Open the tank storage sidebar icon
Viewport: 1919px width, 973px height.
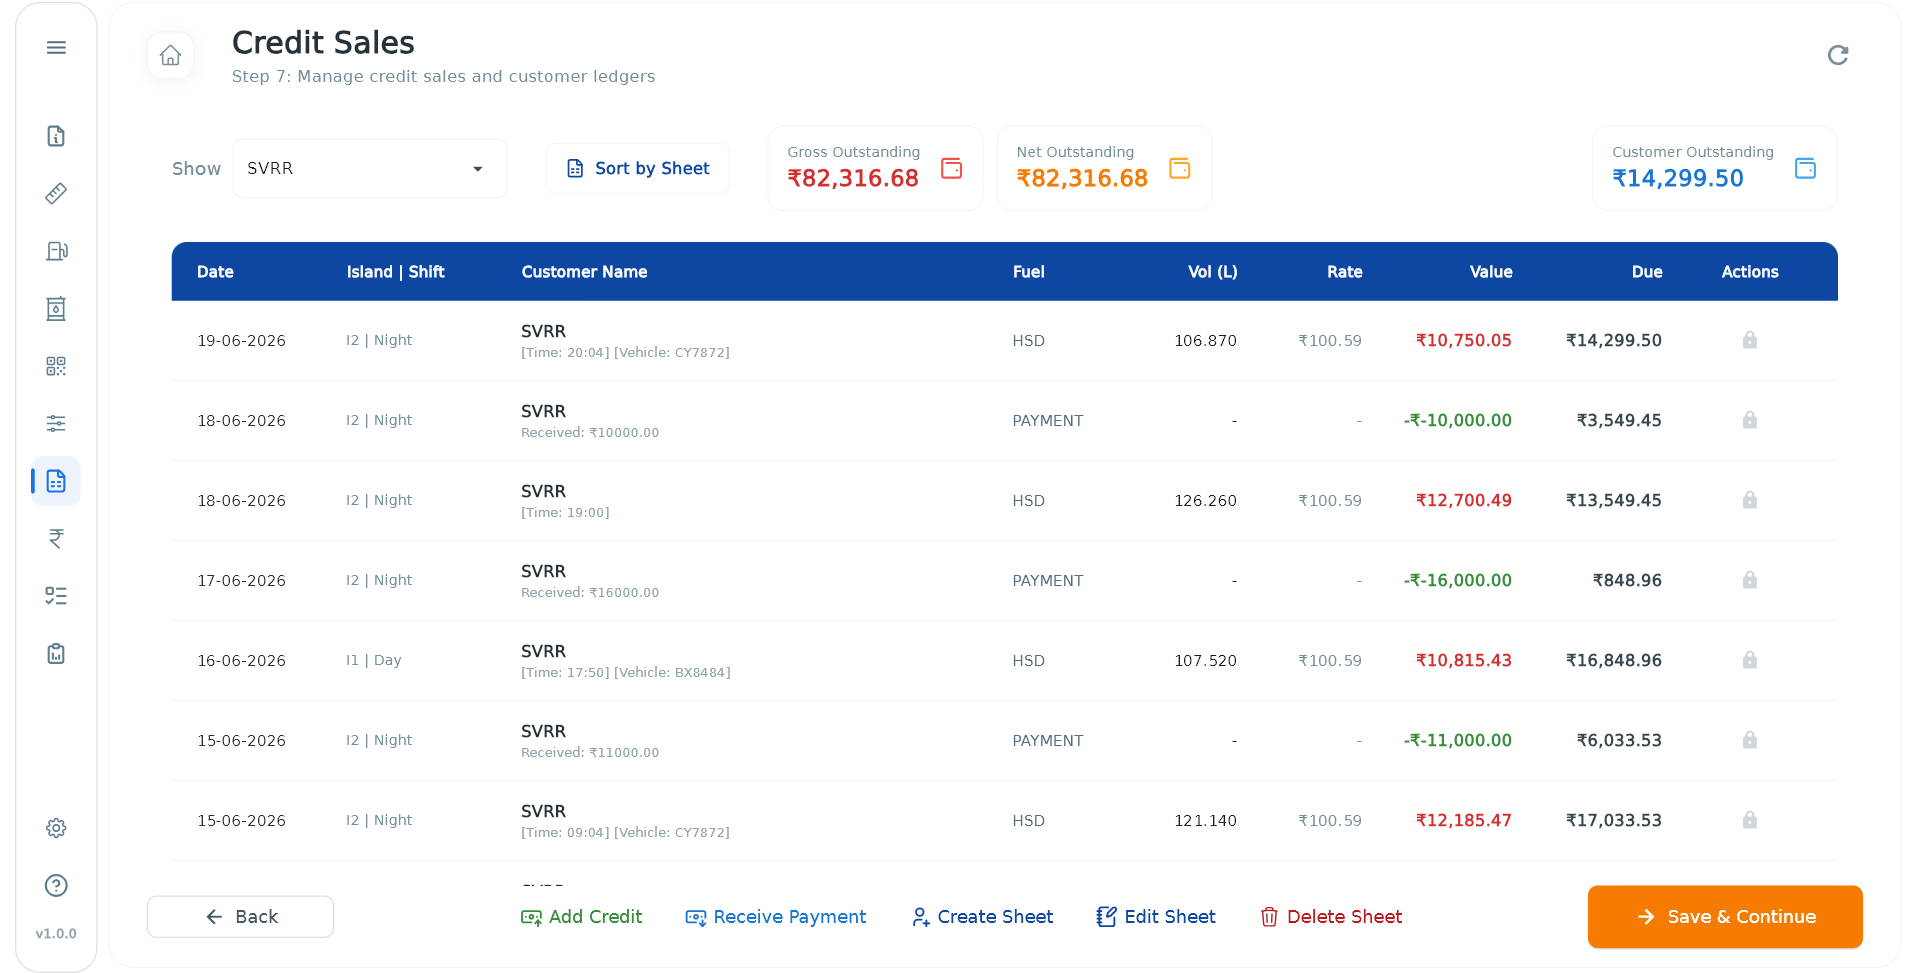point(56,308)
